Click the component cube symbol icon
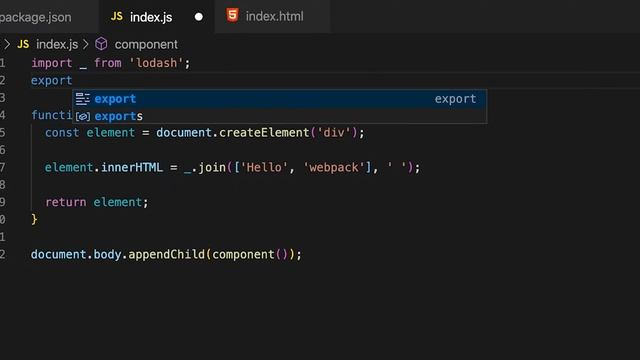The image size is (640, 360). pyautogui.click(x=101, y=44)
